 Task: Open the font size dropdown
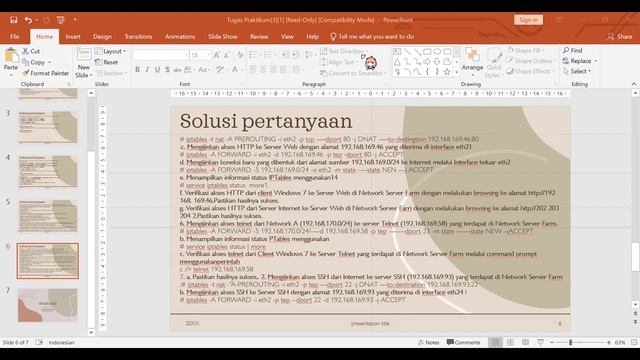[209, 55]
